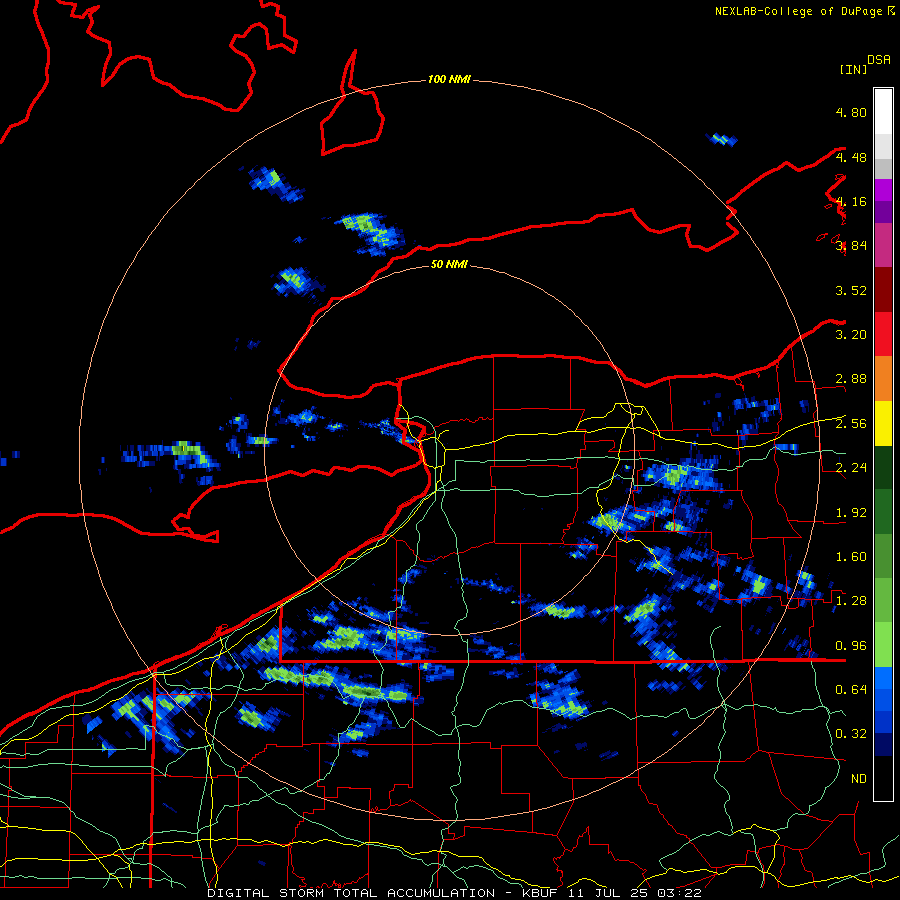Image resolution: width=900 pixels, height=900 pixels.
Task: Click the DSA product label above the legend
Action: click(879, 60)
